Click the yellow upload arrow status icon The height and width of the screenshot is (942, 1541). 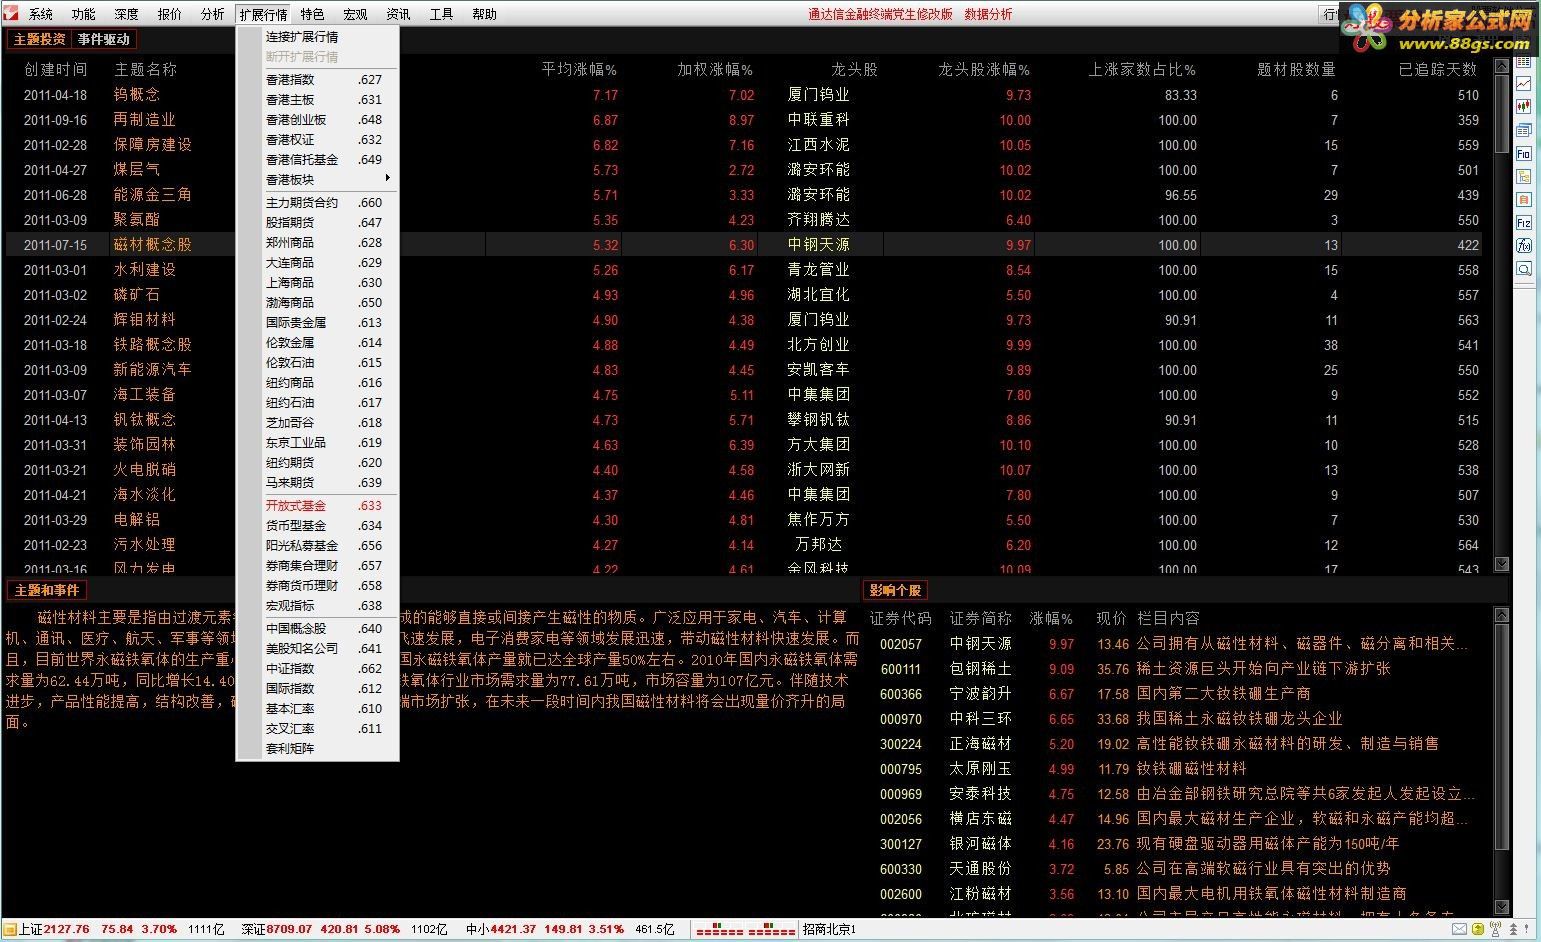click(x=1478, y=929)
